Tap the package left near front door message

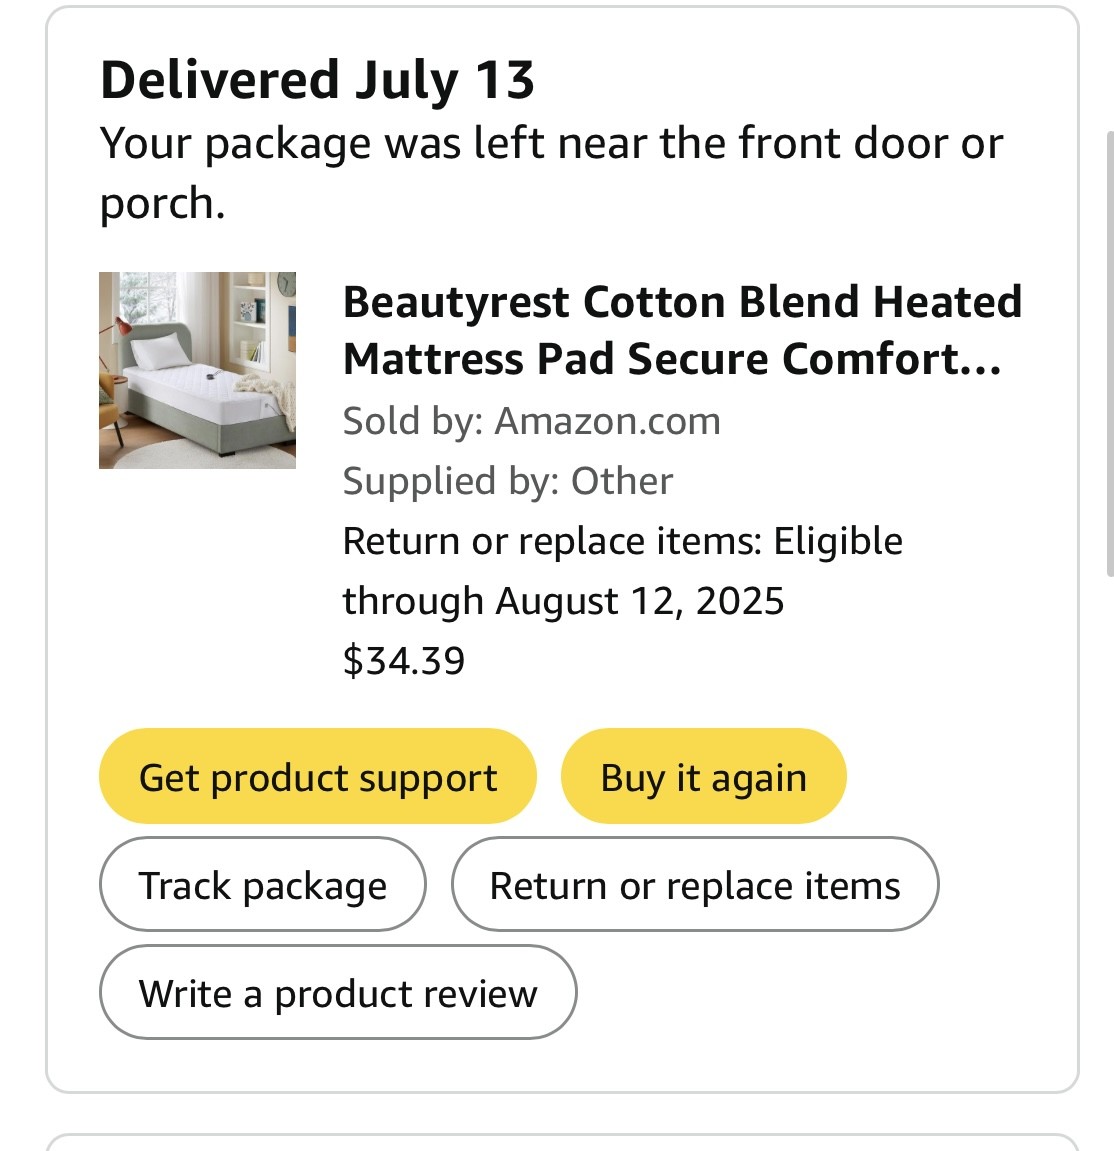coord(552,173)
